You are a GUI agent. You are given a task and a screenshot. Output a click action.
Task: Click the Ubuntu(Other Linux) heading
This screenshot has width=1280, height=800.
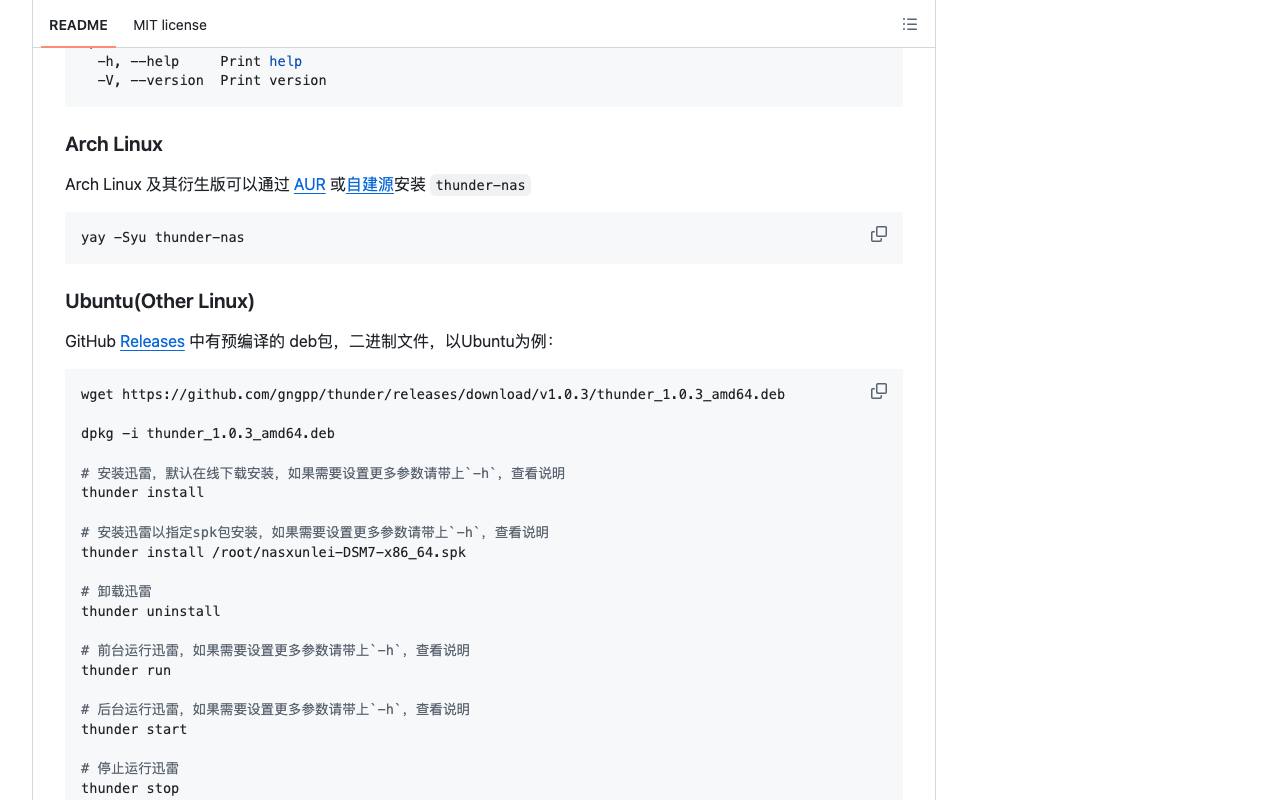click(x=160, y=301)
